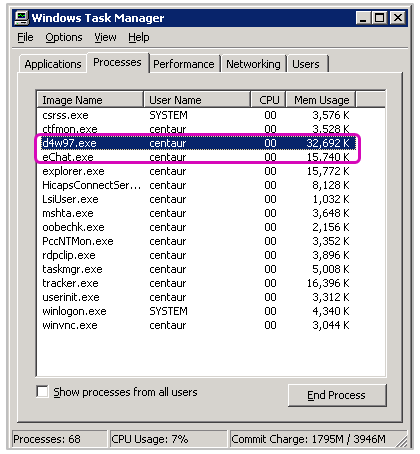Select the Processes tab
The width and height of the screenshot is (420, 454).
[117, 62]
